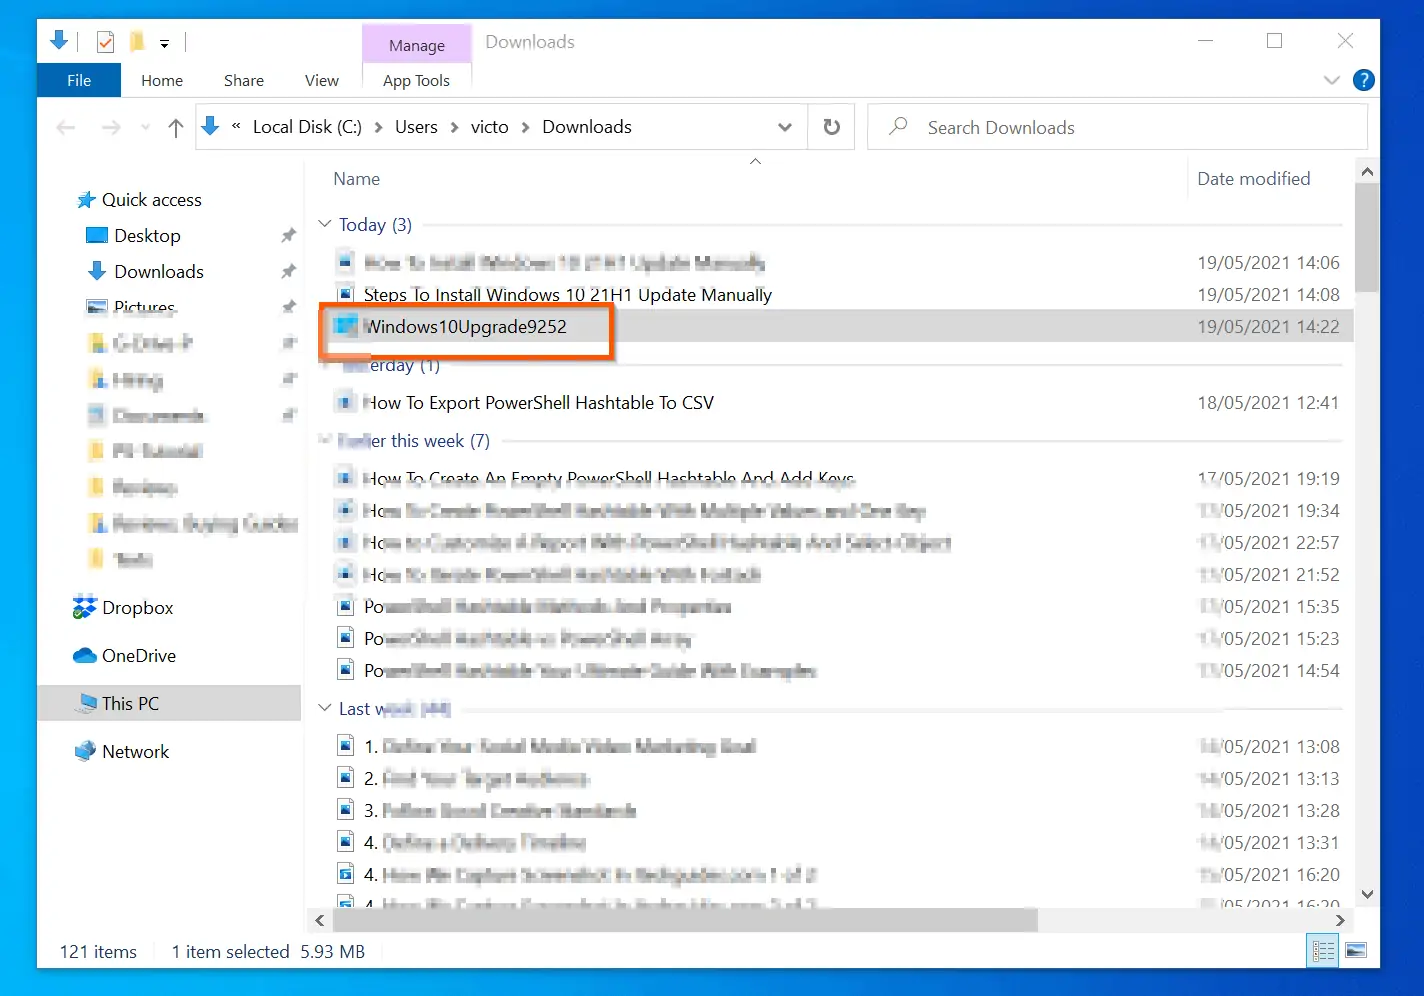Open Dropbox in the navigation pane
Image resolution: width=1424 pixels, height=996 pixels.
click(x=138, y=608)
